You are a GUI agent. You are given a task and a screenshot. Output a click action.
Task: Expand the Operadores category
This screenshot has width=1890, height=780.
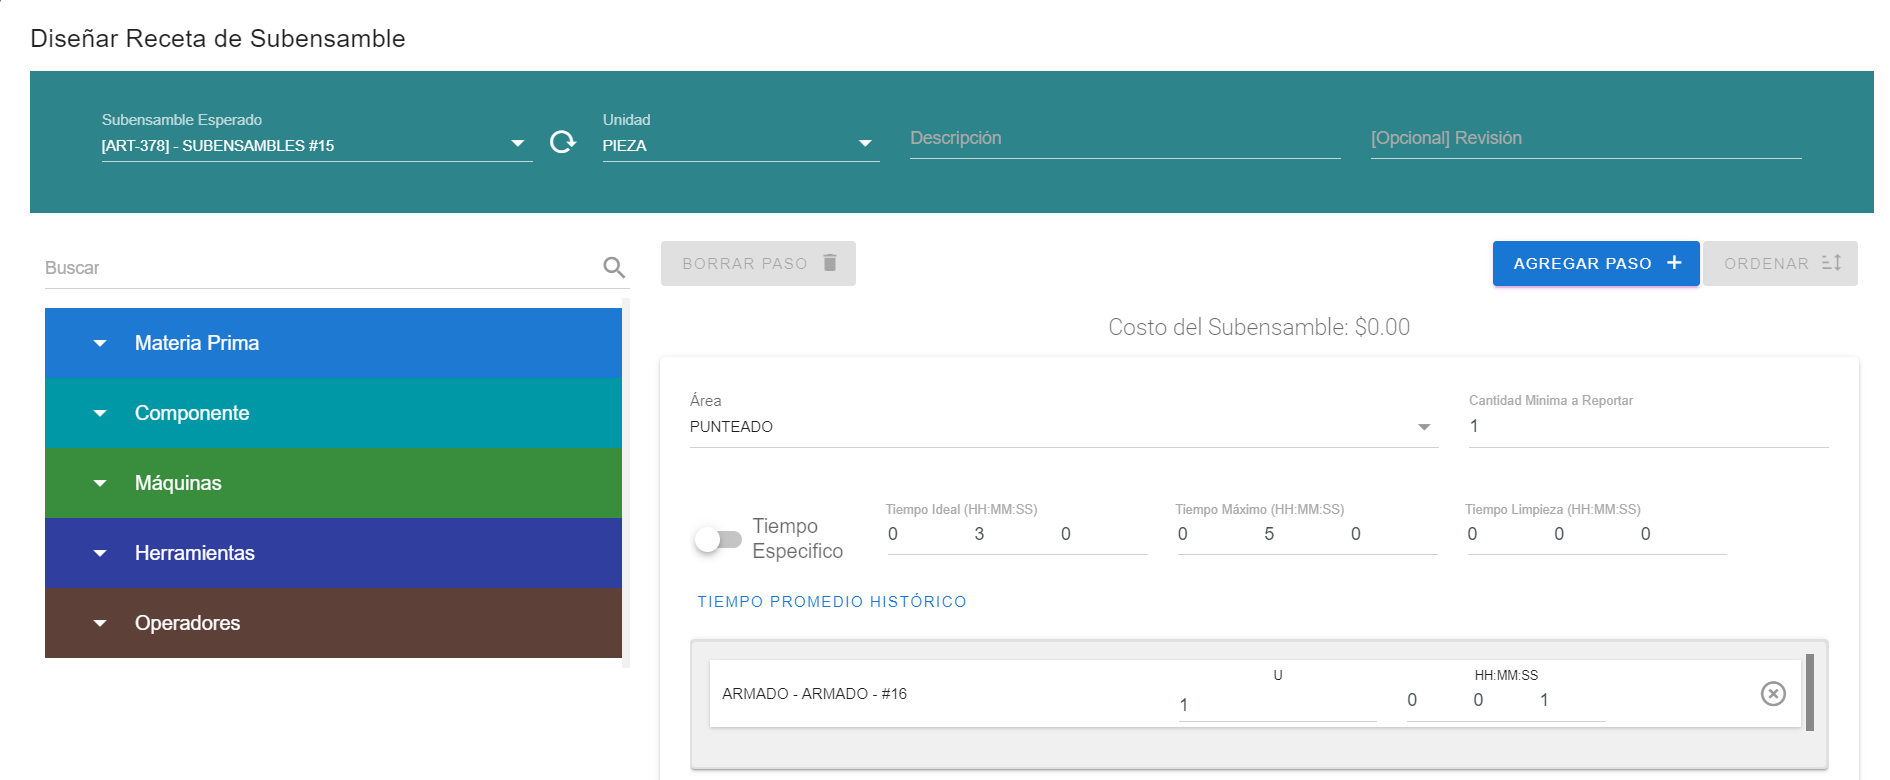pyautogui.click(x=100, y=623)
